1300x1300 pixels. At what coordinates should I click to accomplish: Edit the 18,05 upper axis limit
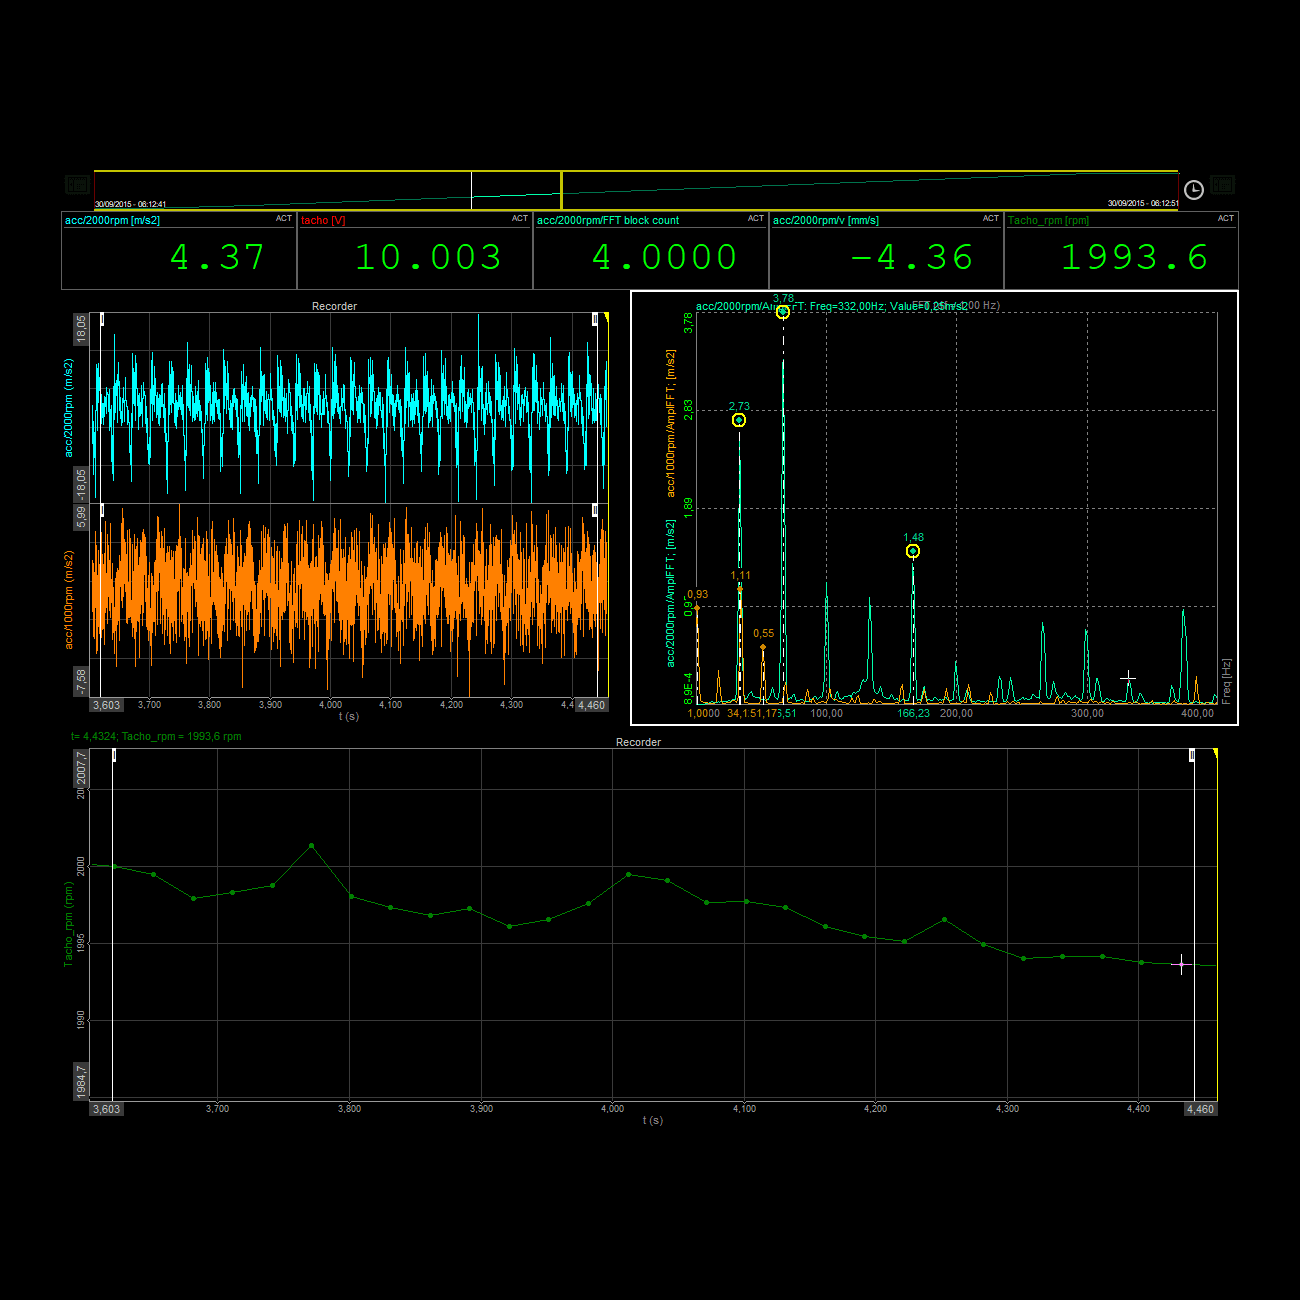click(x=81, y=329)
